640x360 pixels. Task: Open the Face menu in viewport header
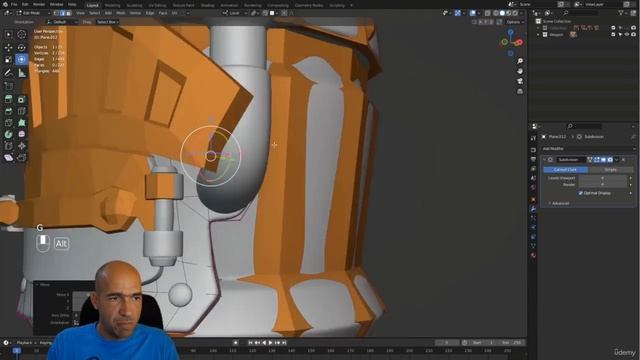pyautogui.click(x=163, y=13)
